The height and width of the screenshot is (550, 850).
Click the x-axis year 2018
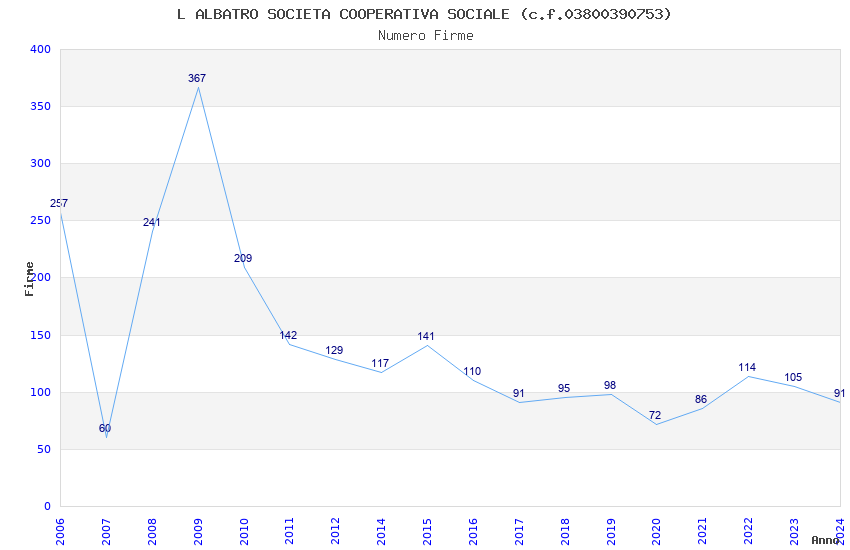coord(565,531)
